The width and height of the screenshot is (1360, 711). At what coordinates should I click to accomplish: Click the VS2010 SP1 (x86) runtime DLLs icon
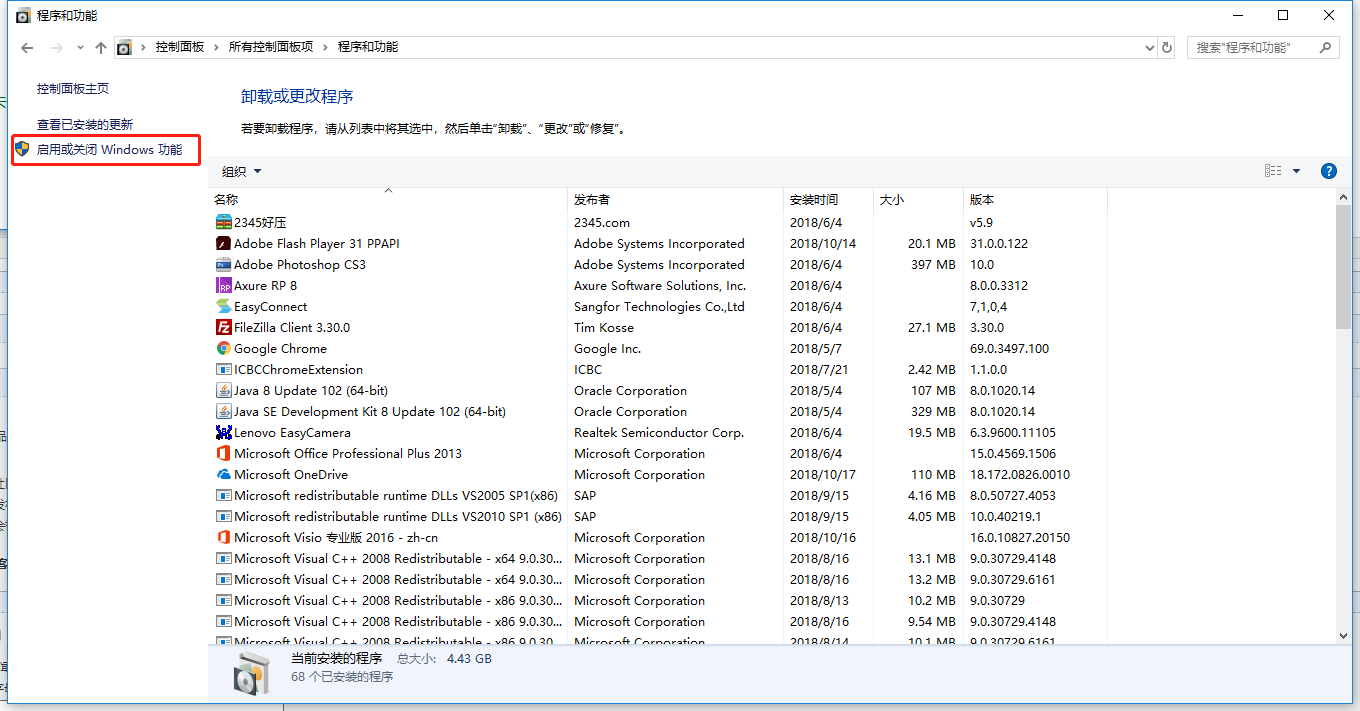(x=223, y=516)
